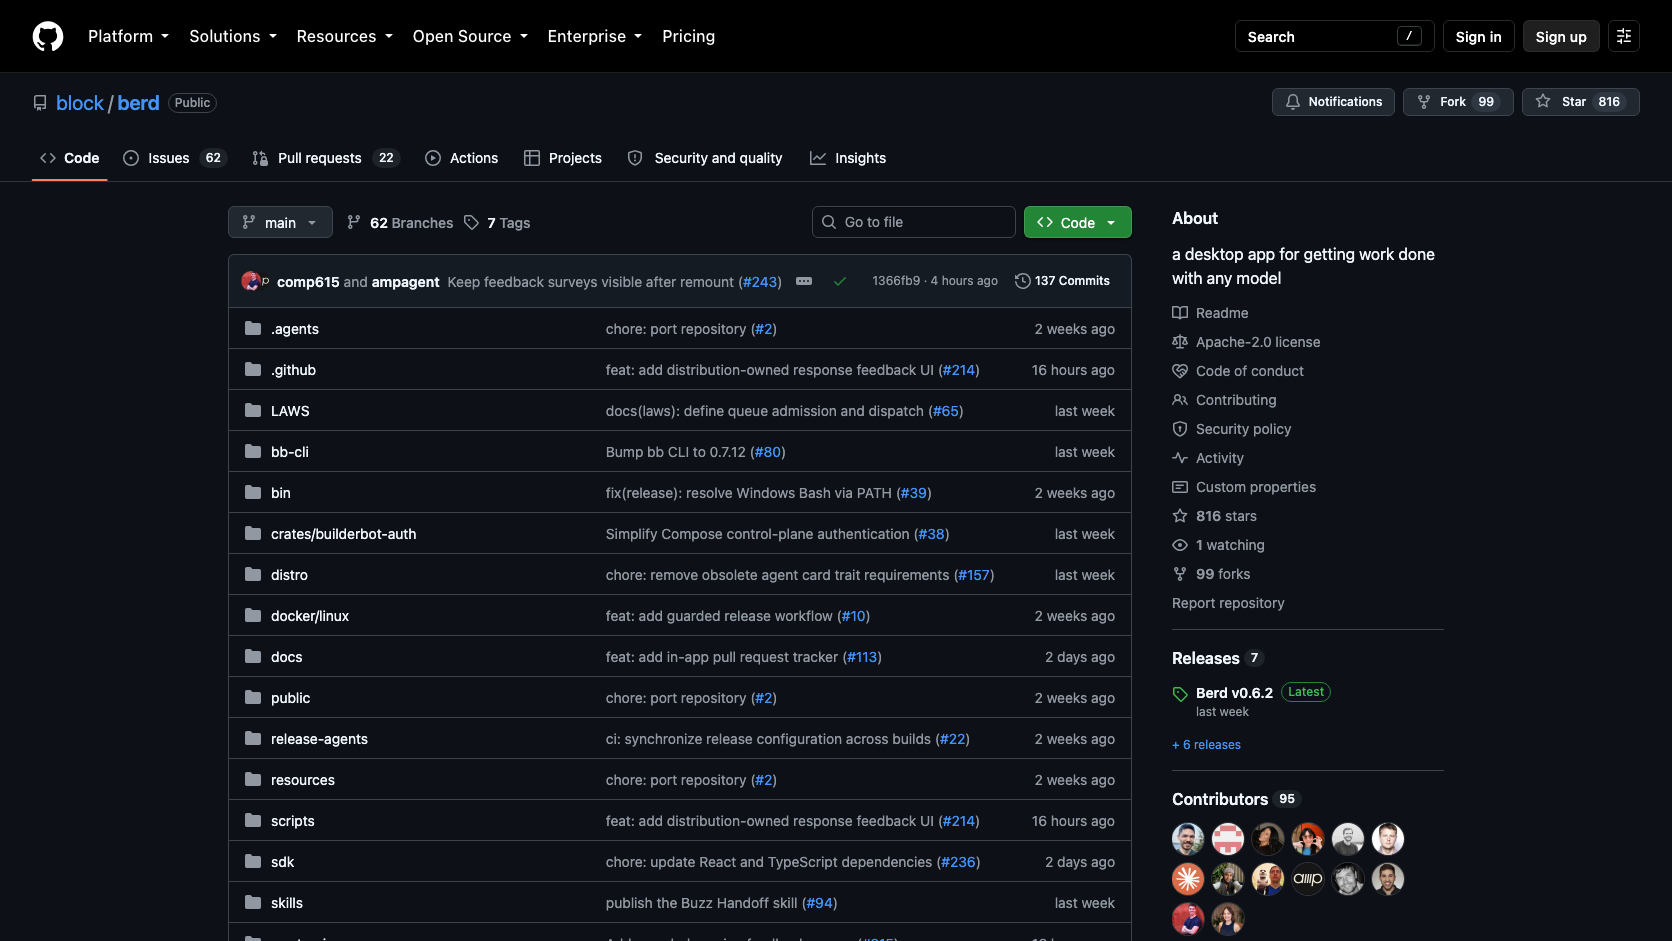This screenshot has height=941, width=1672.
Task: Fork the berd repository
Action: click(x=1458, y=102)
